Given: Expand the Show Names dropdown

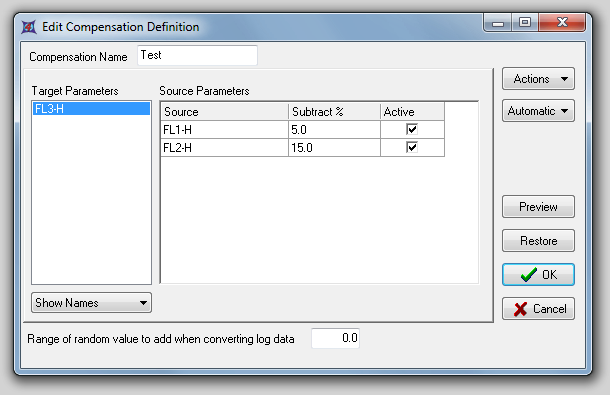Looking at the screenshot, I should (x=91, y=303).
